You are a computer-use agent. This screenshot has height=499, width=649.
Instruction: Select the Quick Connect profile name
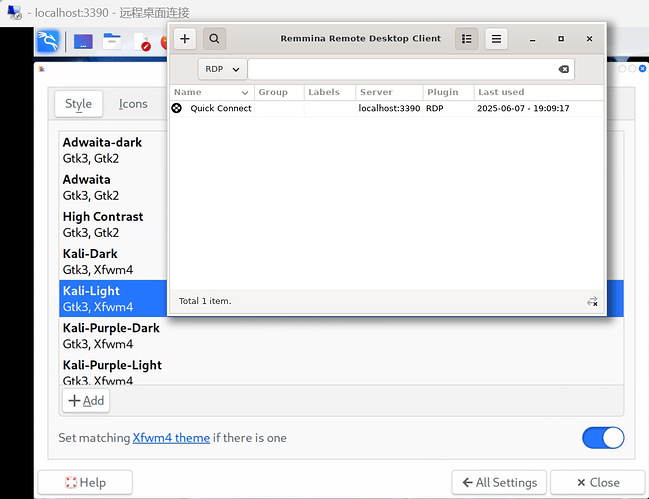click(221, 108)
